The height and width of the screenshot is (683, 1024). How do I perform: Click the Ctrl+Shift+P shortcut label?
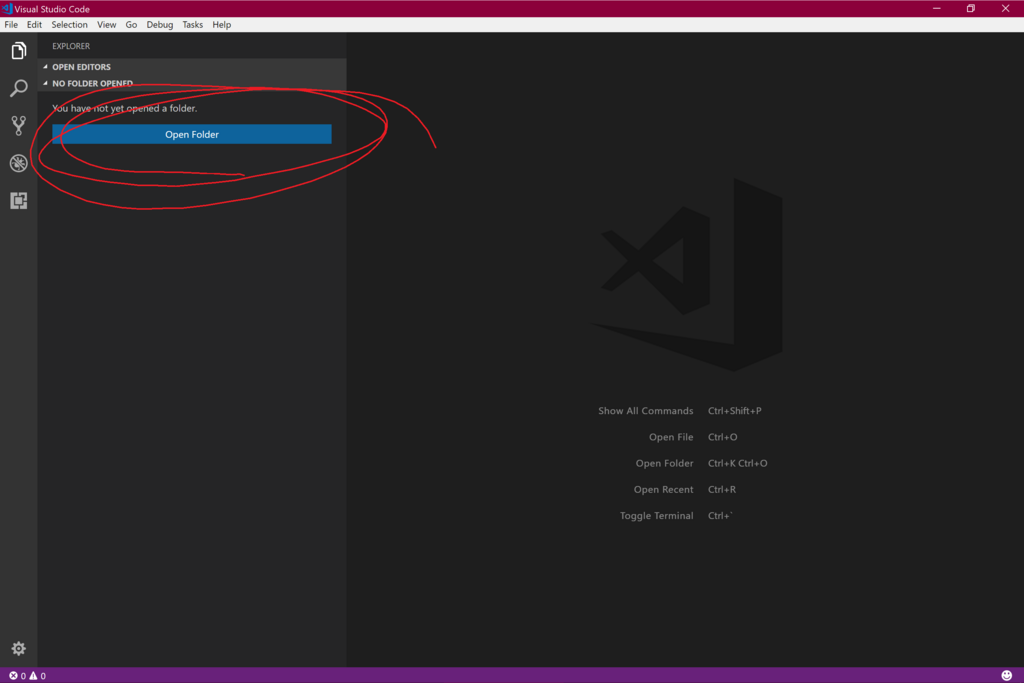(735, 411)
